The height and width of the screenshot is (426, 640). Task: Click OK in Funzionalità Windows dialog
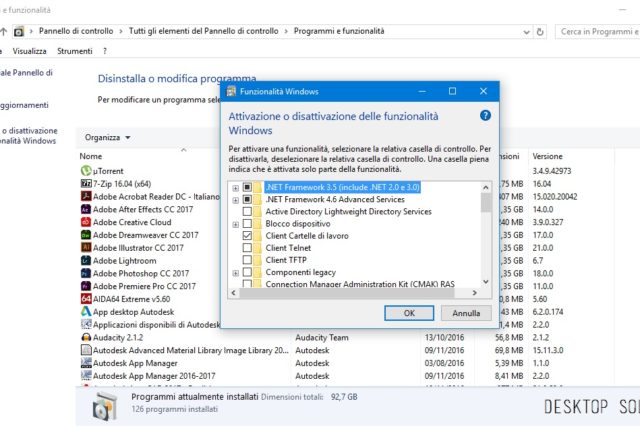tap(409, 313)
